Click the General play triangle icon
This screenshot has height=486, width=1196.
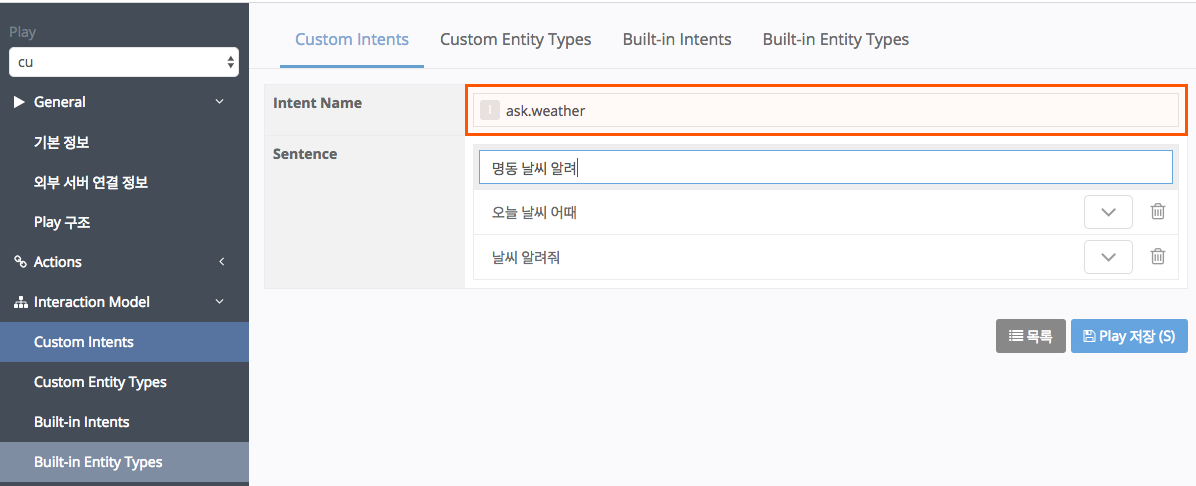coord(20,102)
